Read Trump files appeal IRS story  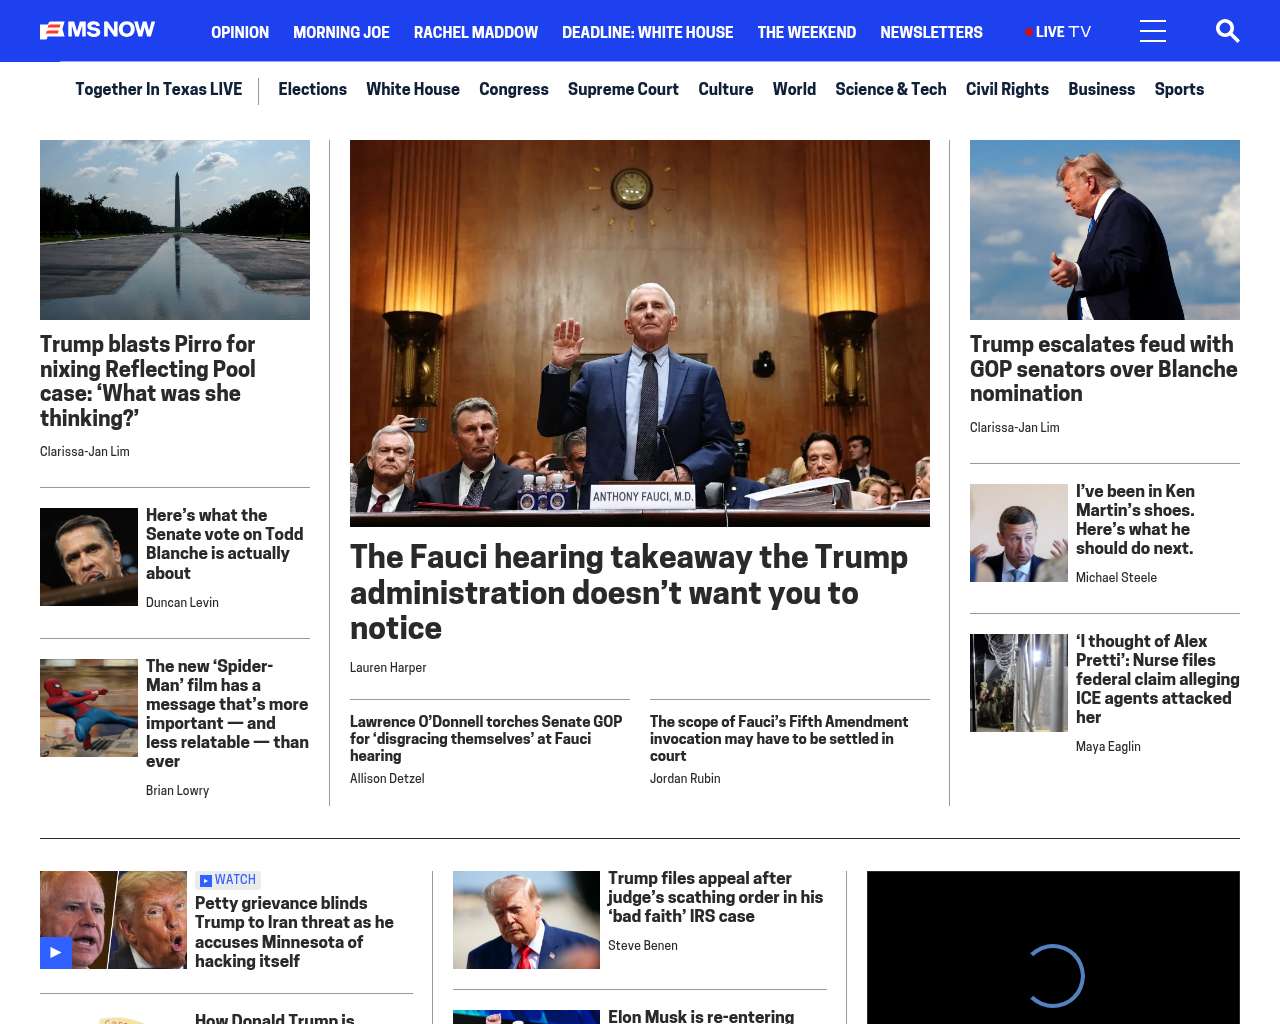coord(716,897)
